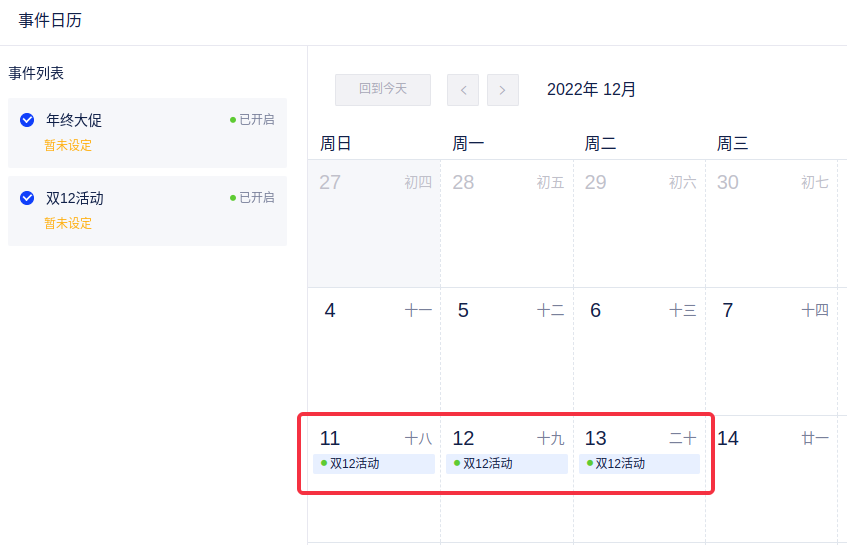Click the 已开启 status of 双12活动
This screenshot has height=545, width=847.
point(252,198)
